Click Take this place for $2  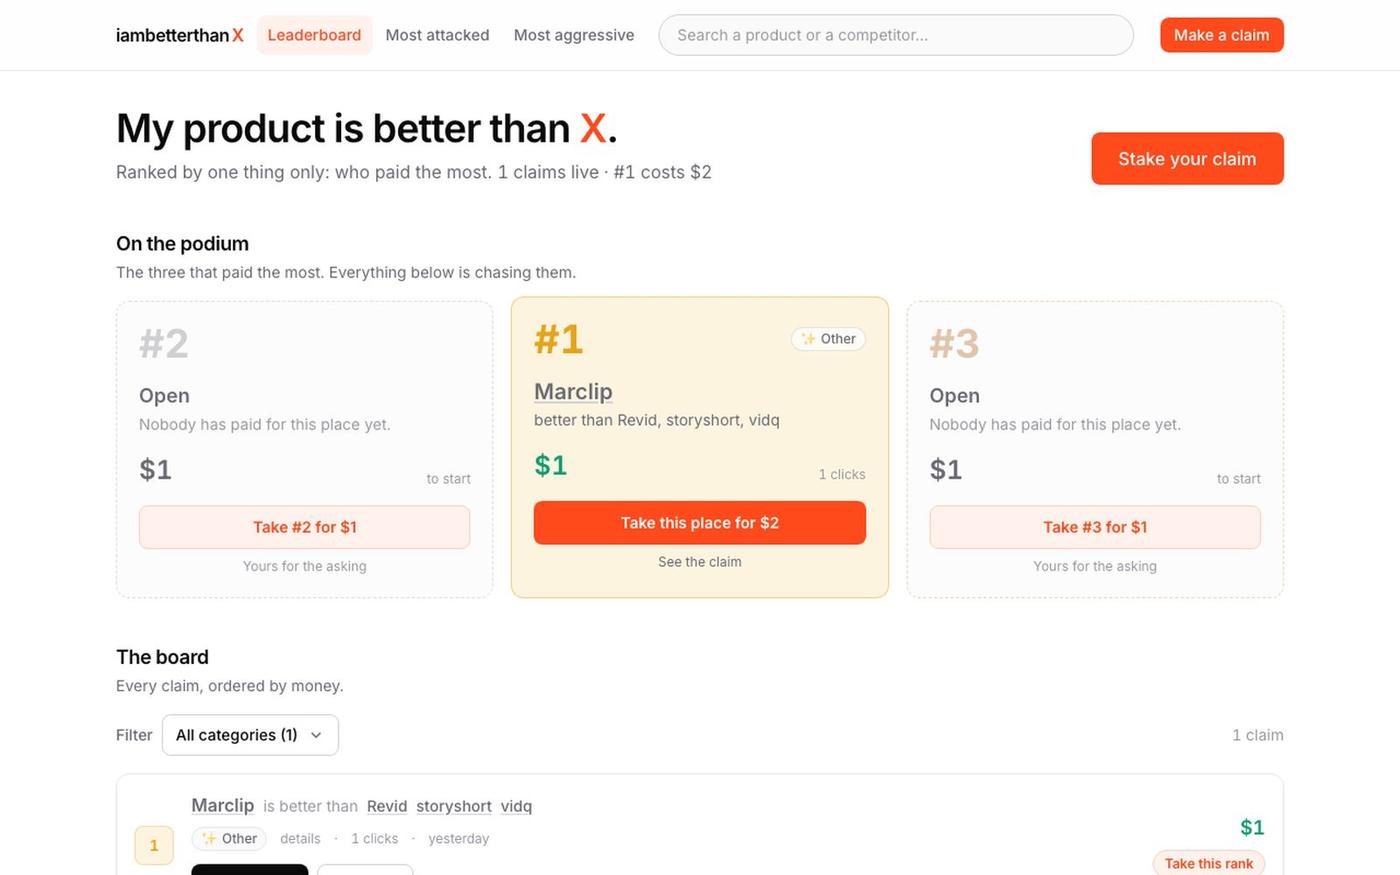click(700, 523)
